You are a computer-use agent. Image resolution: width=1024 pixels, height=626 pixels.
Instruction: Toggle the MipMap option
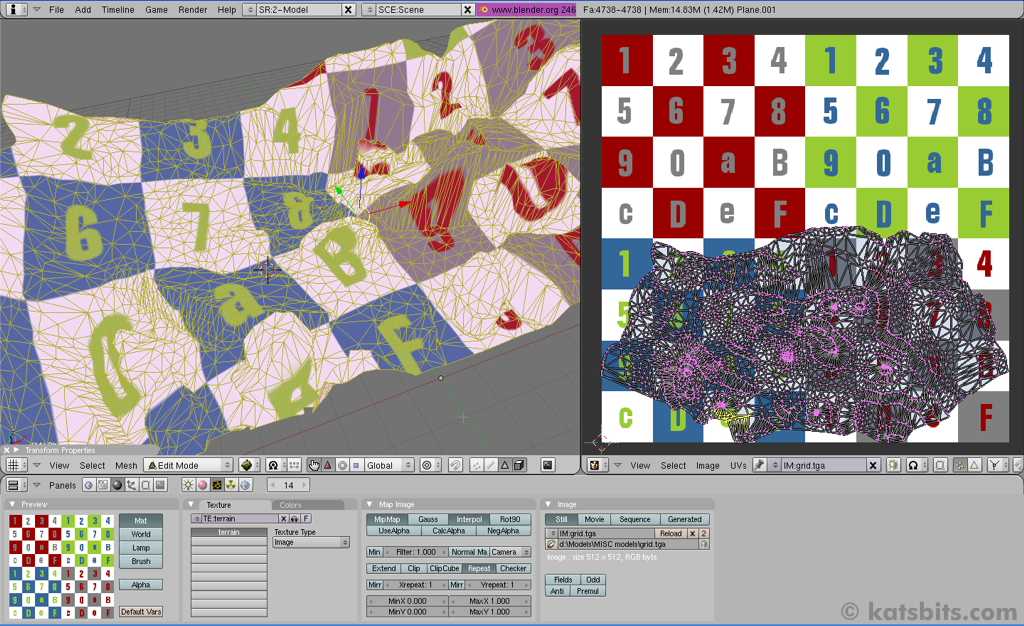(x=387, y=520)
